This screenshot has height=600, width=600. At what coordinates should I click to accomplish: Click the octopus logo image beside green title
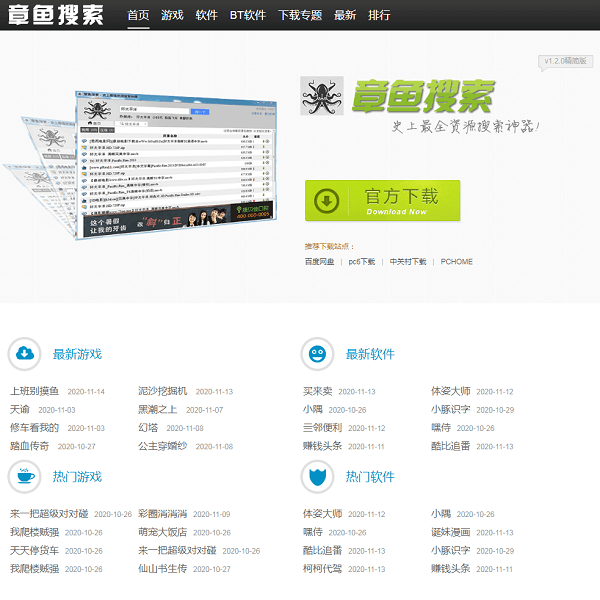[322, 96]
